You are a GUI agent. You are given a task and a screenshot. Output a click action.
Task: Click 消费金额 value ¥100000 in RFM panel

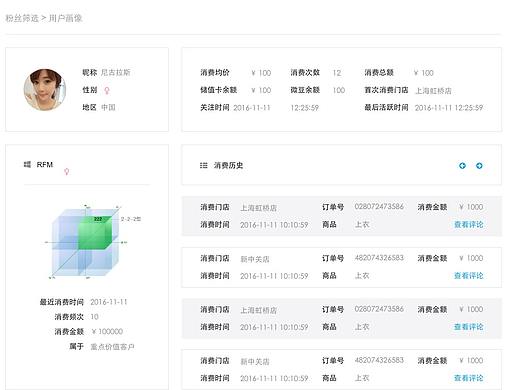tap(107, 332)
